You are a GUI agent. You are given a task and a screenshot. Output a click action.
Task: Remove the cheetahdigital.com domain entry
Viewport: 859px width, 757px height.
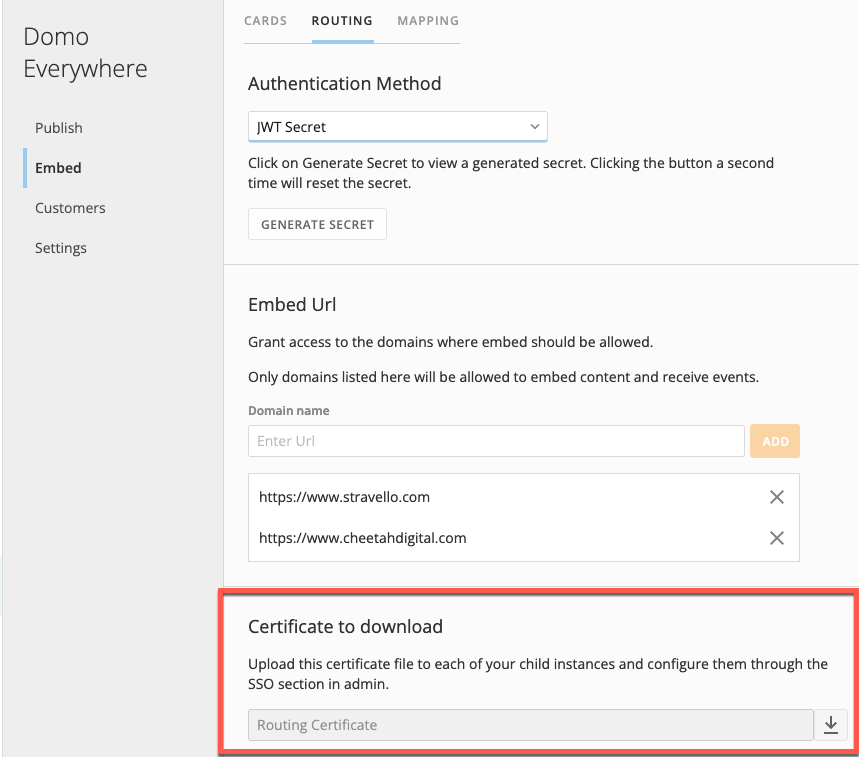pos(776,538)
